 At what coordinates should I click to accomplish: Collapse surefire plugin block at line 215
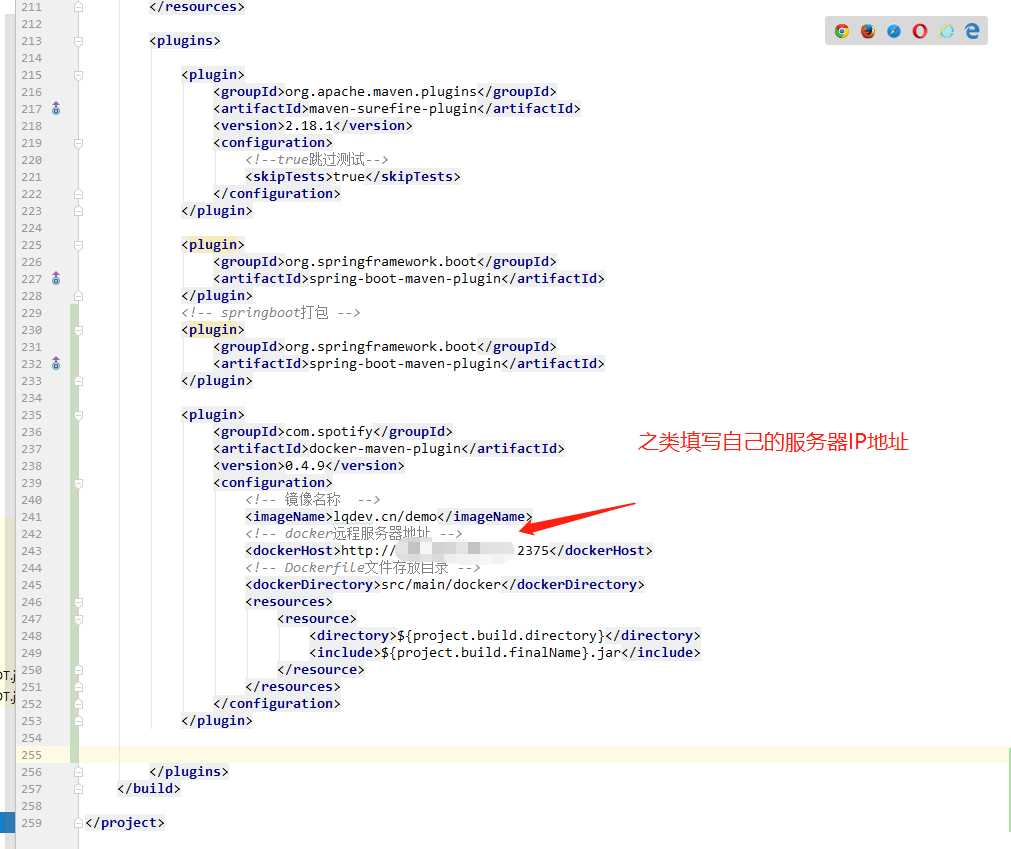point(78,75)
